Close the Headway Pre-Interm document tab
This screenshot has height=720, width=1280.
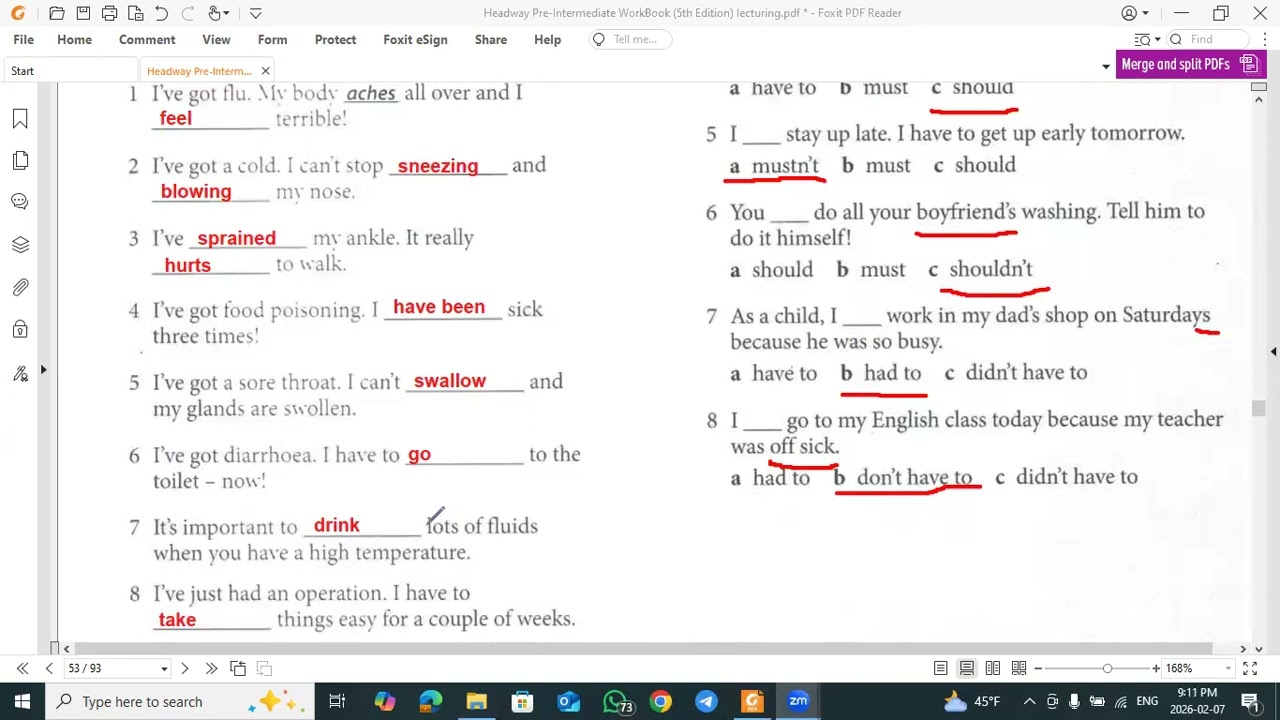point(265,71)
